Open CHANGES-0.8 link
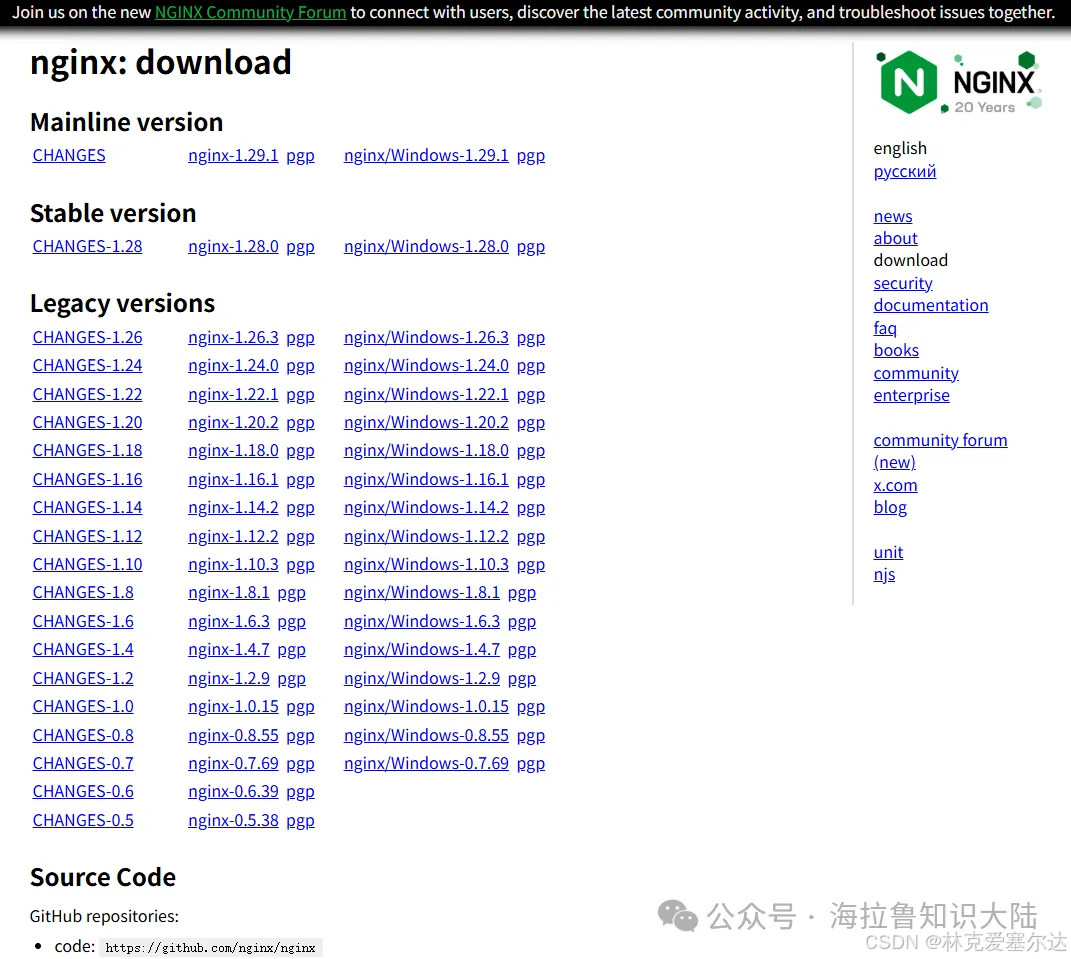1071x959 pixels. coord(83,736)
